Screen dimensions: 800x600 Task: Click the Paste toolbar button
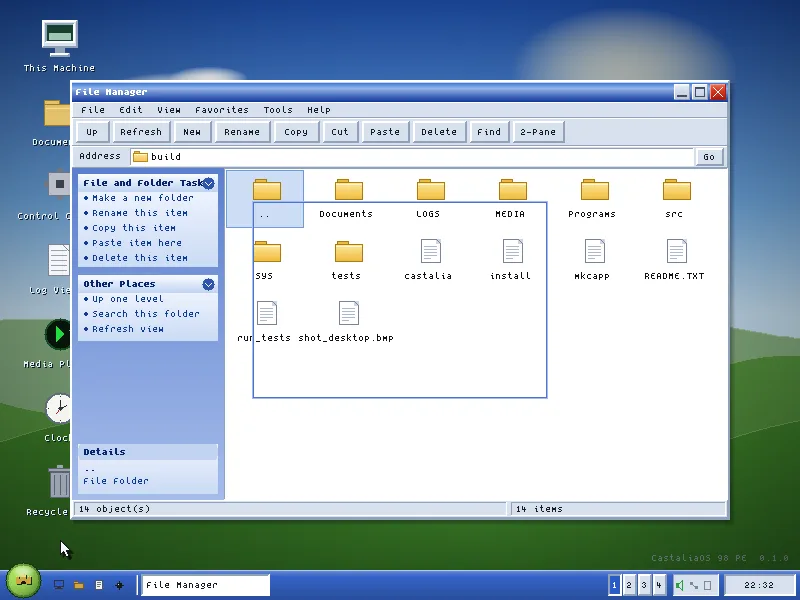(x=385, y=132)
